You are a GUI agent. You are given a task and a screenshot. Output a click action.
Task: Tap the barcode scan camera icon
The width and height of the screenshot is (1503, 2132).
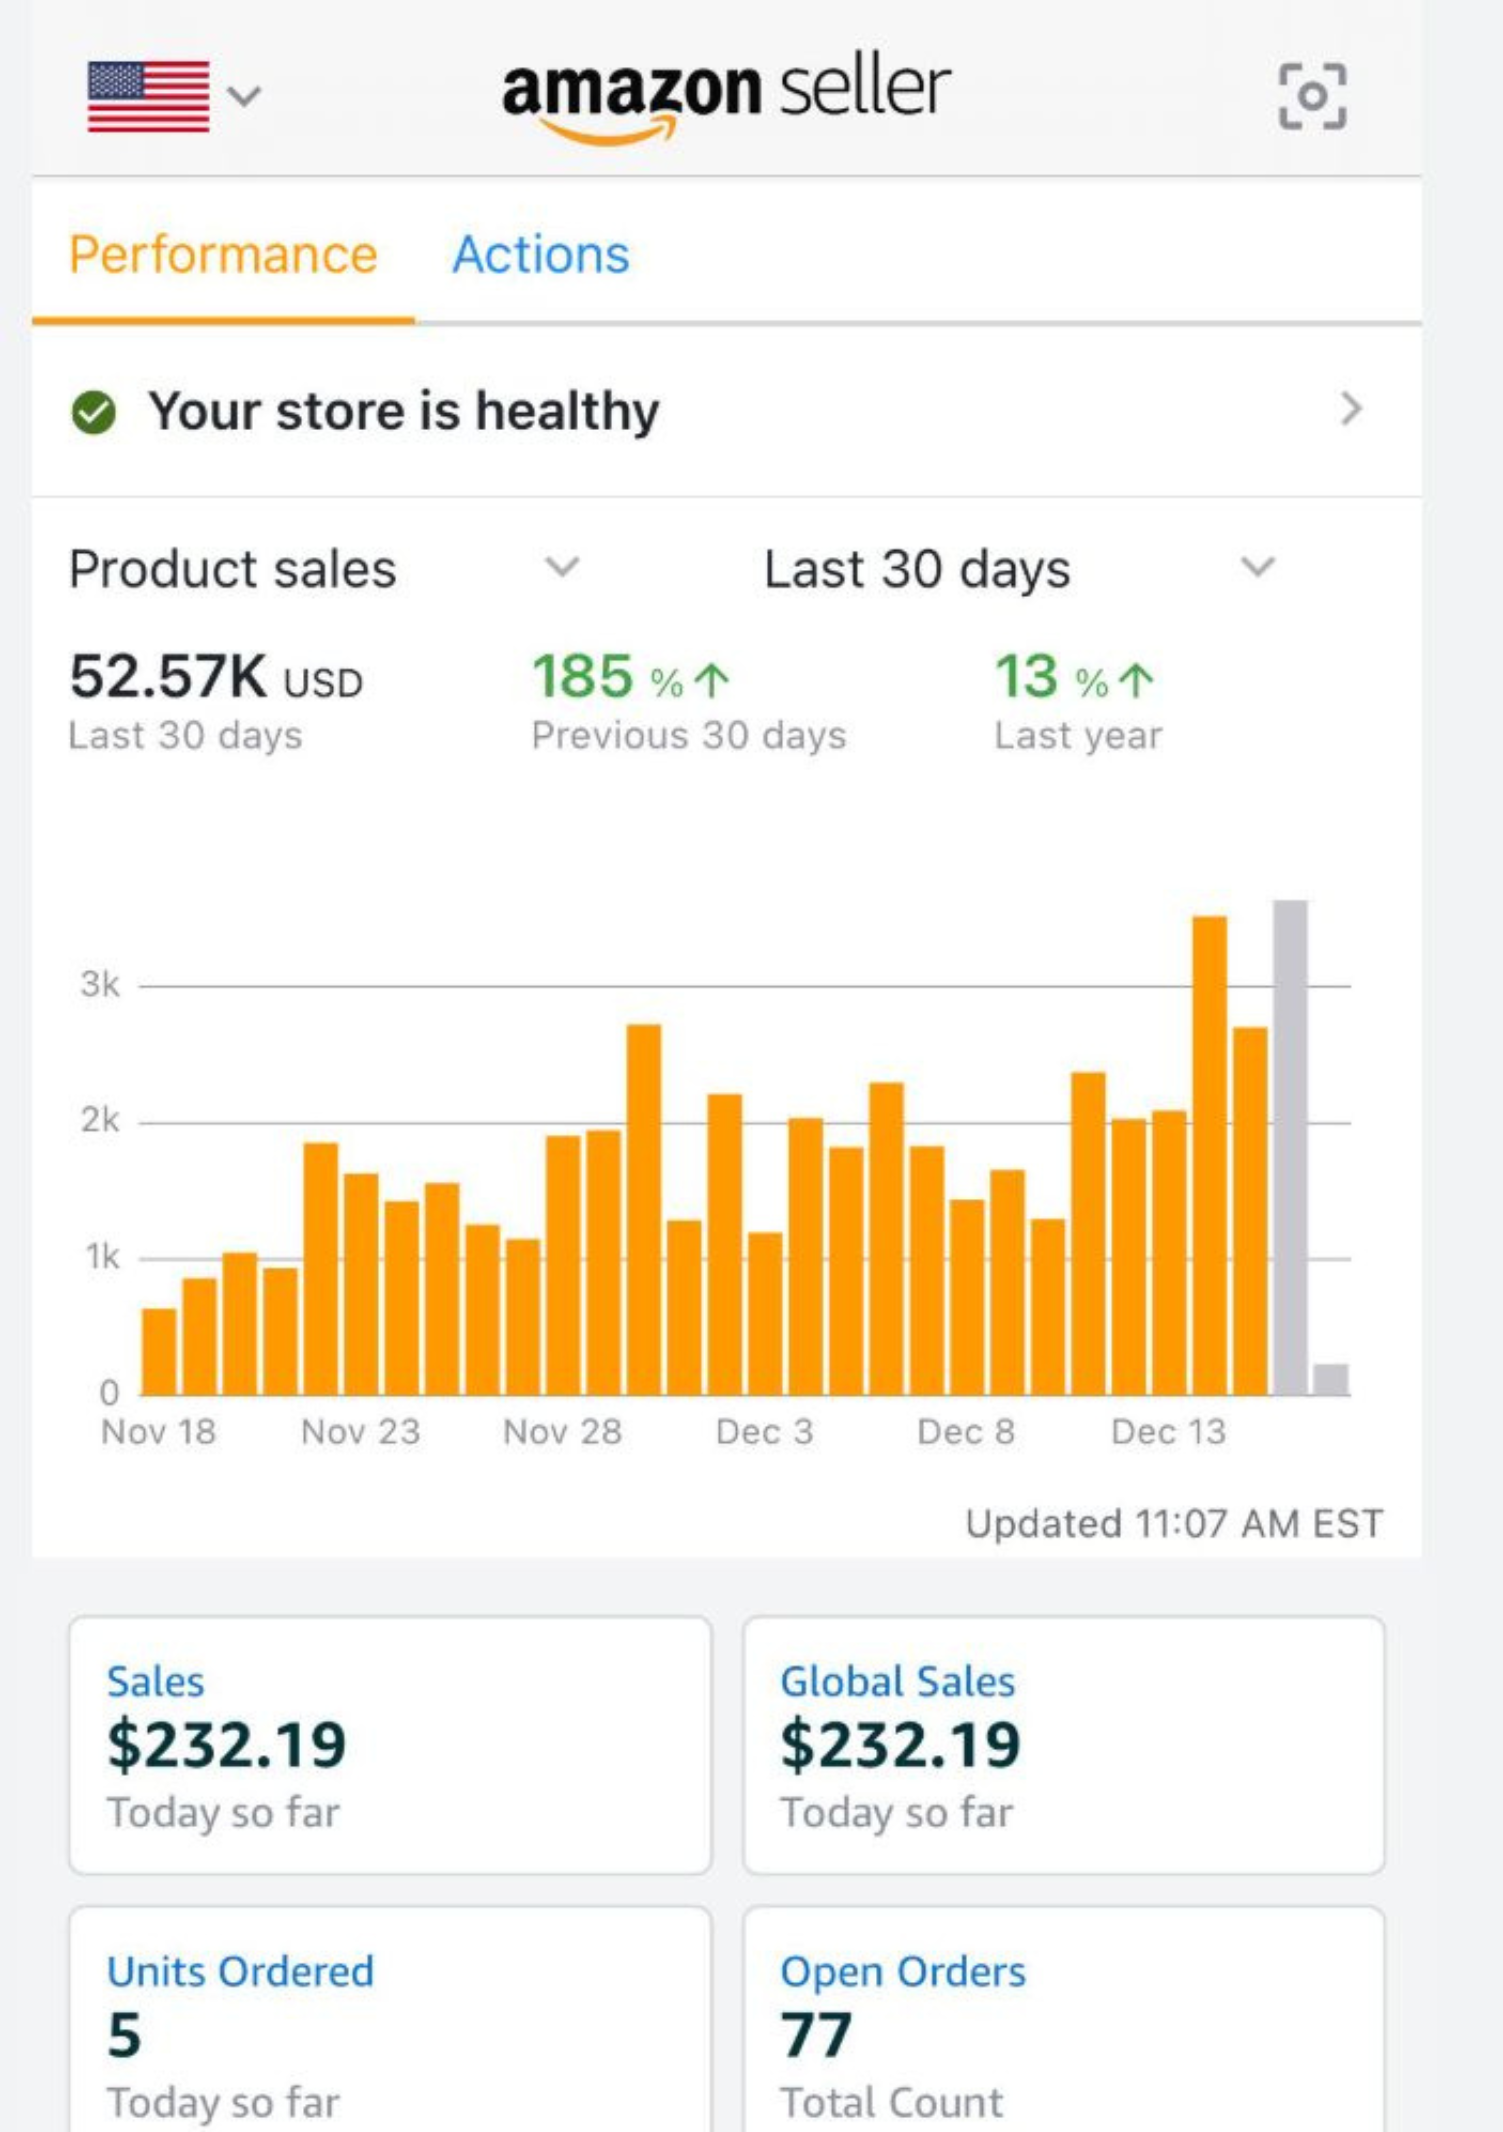point(1311,96)
